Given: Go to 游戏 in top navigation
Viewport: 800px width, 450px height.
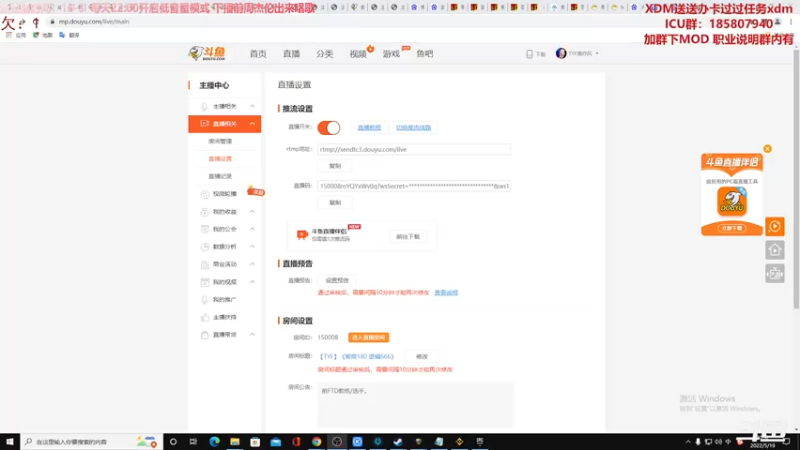Looking at the screenshot, I should [391, 54].
